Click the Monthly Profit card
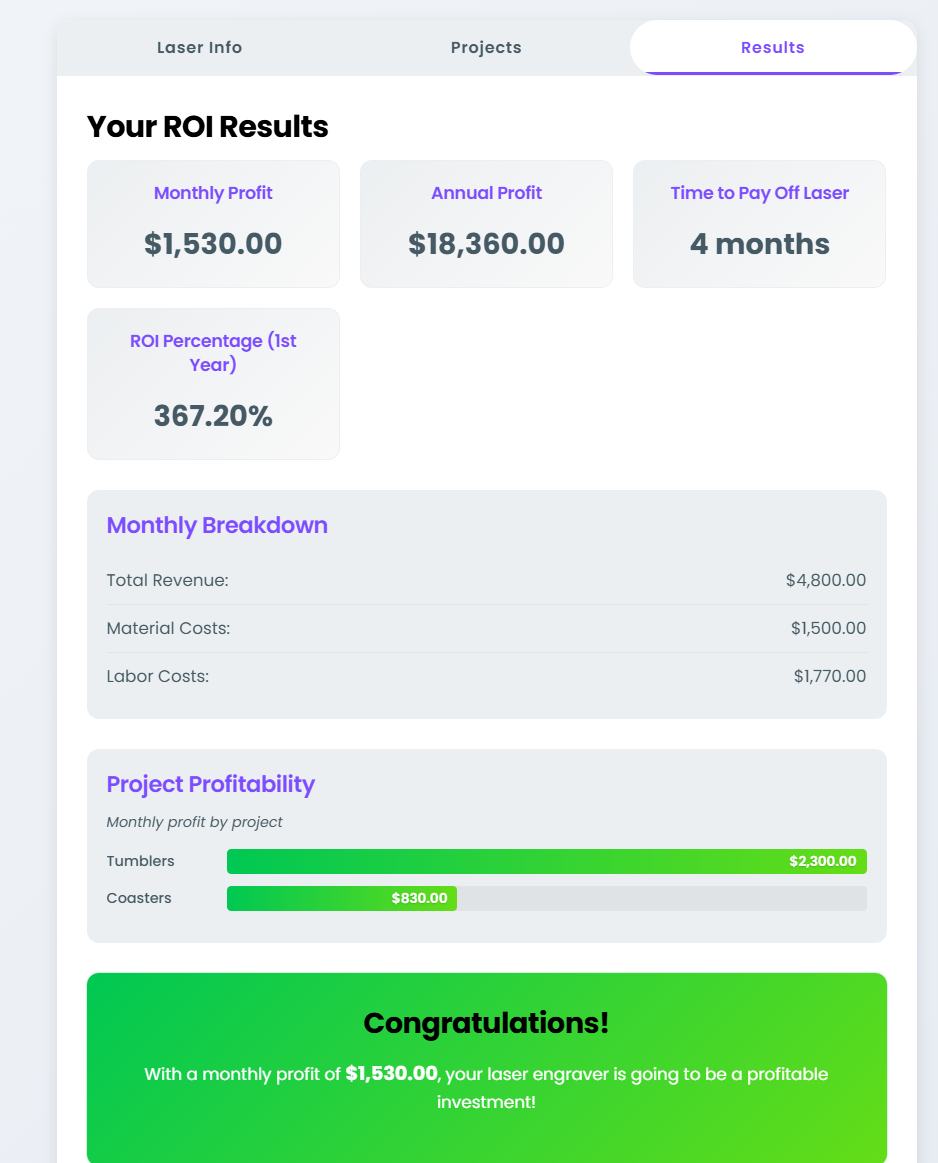The width and height of the screenshot is (938, 1163). pyautogui.click(x=213, y=224)
